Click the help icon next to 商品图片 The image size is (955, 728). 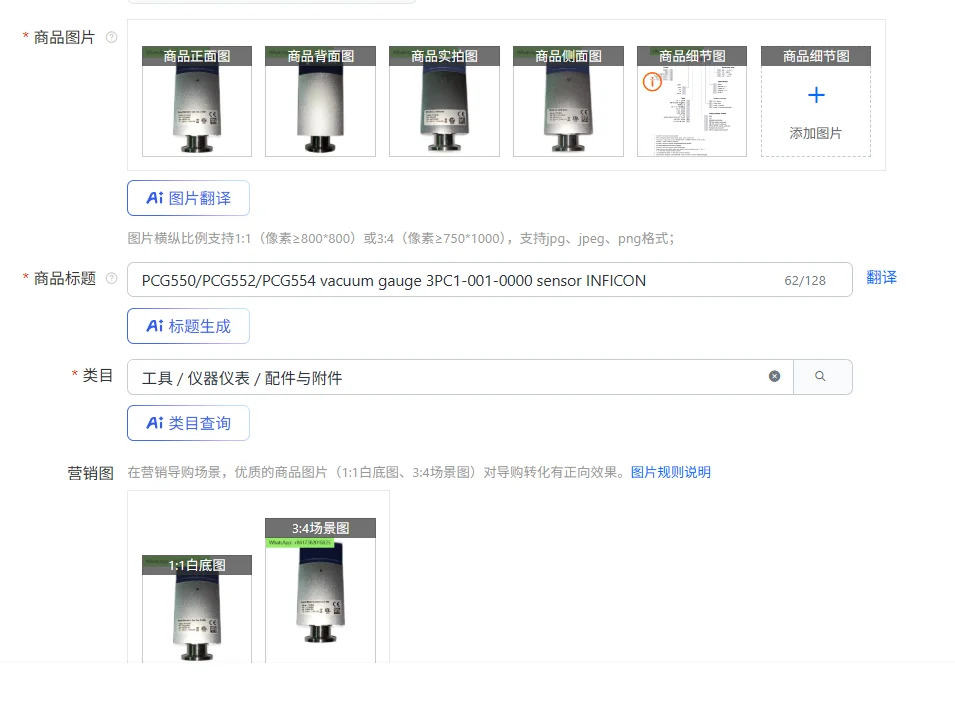point(111,37)
